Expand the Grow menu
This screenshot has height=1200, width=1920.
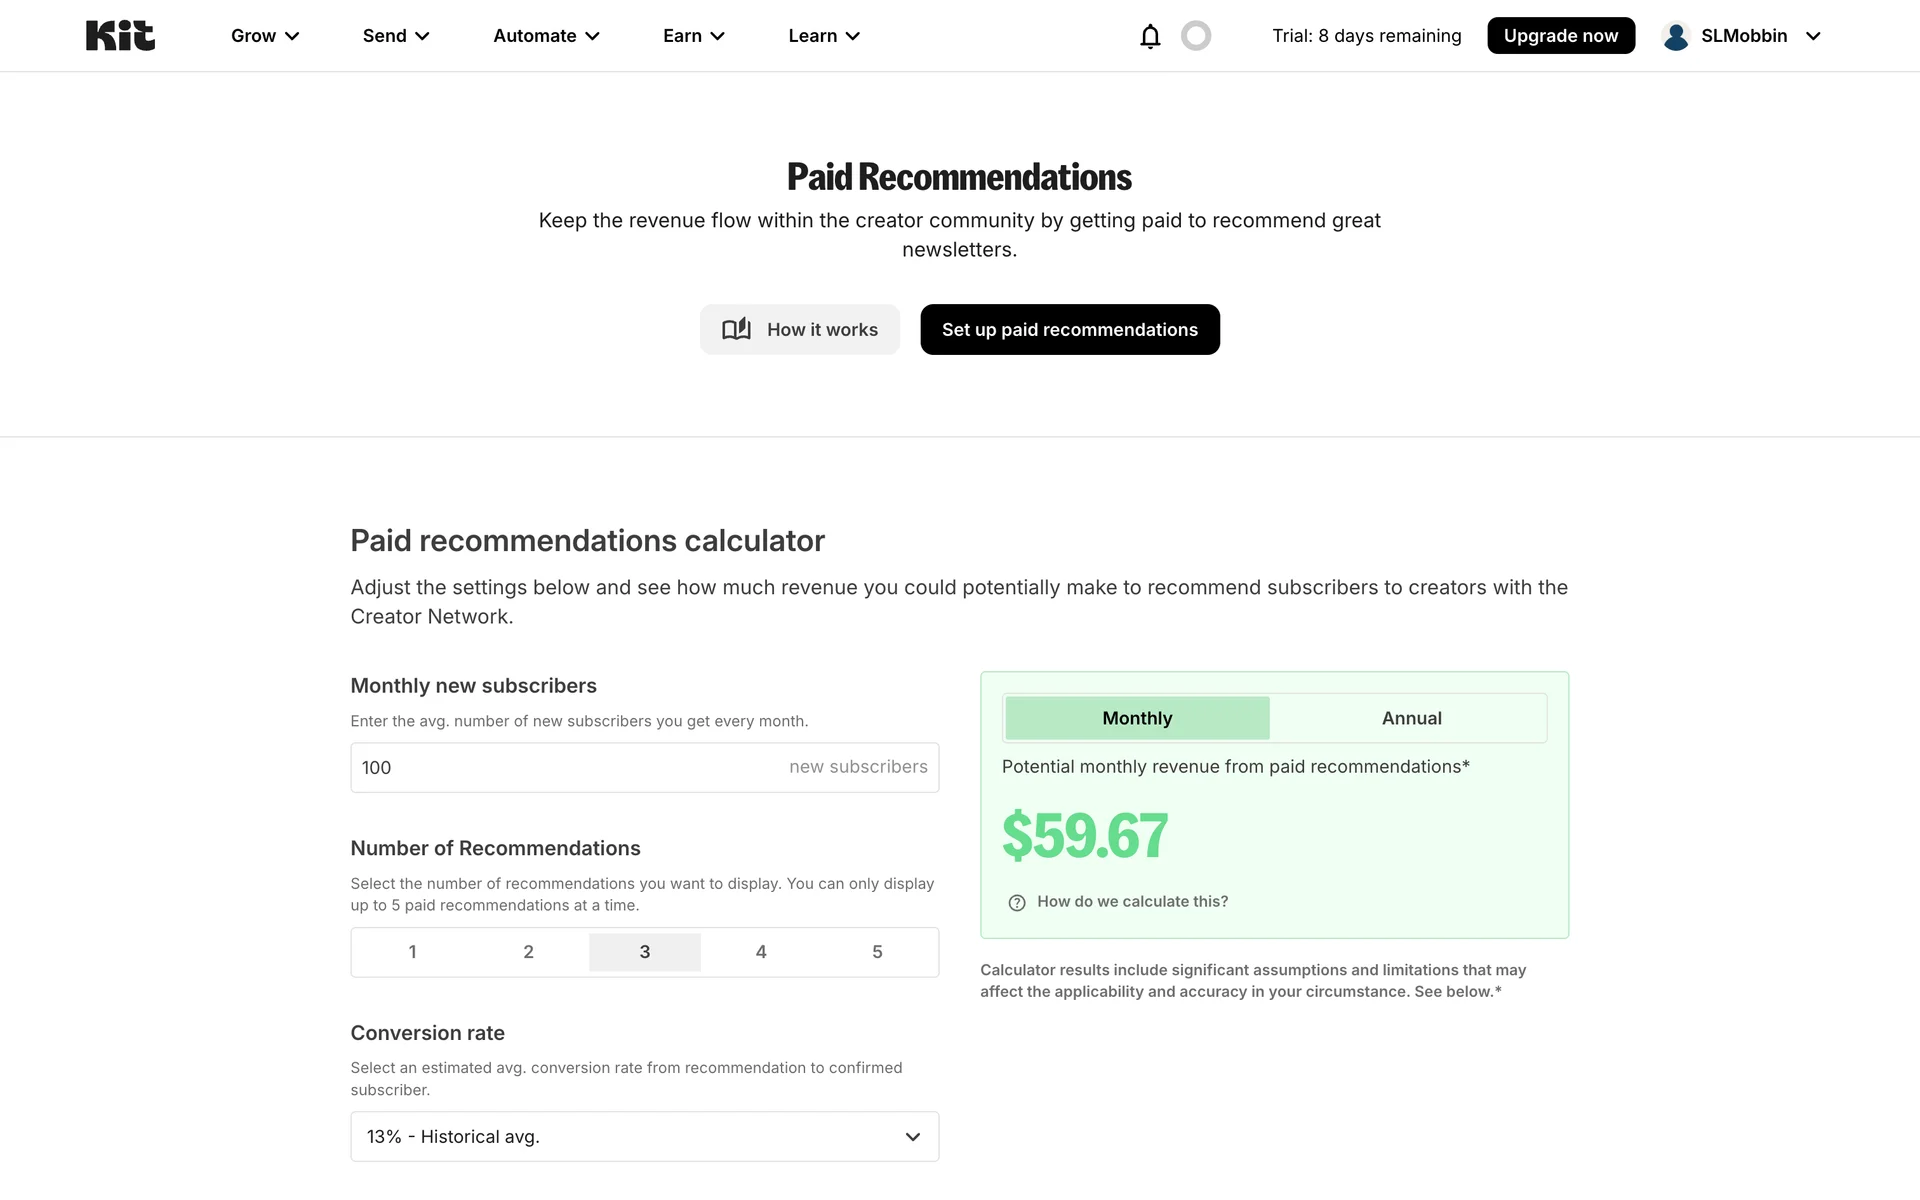click(x=265, y=36)
